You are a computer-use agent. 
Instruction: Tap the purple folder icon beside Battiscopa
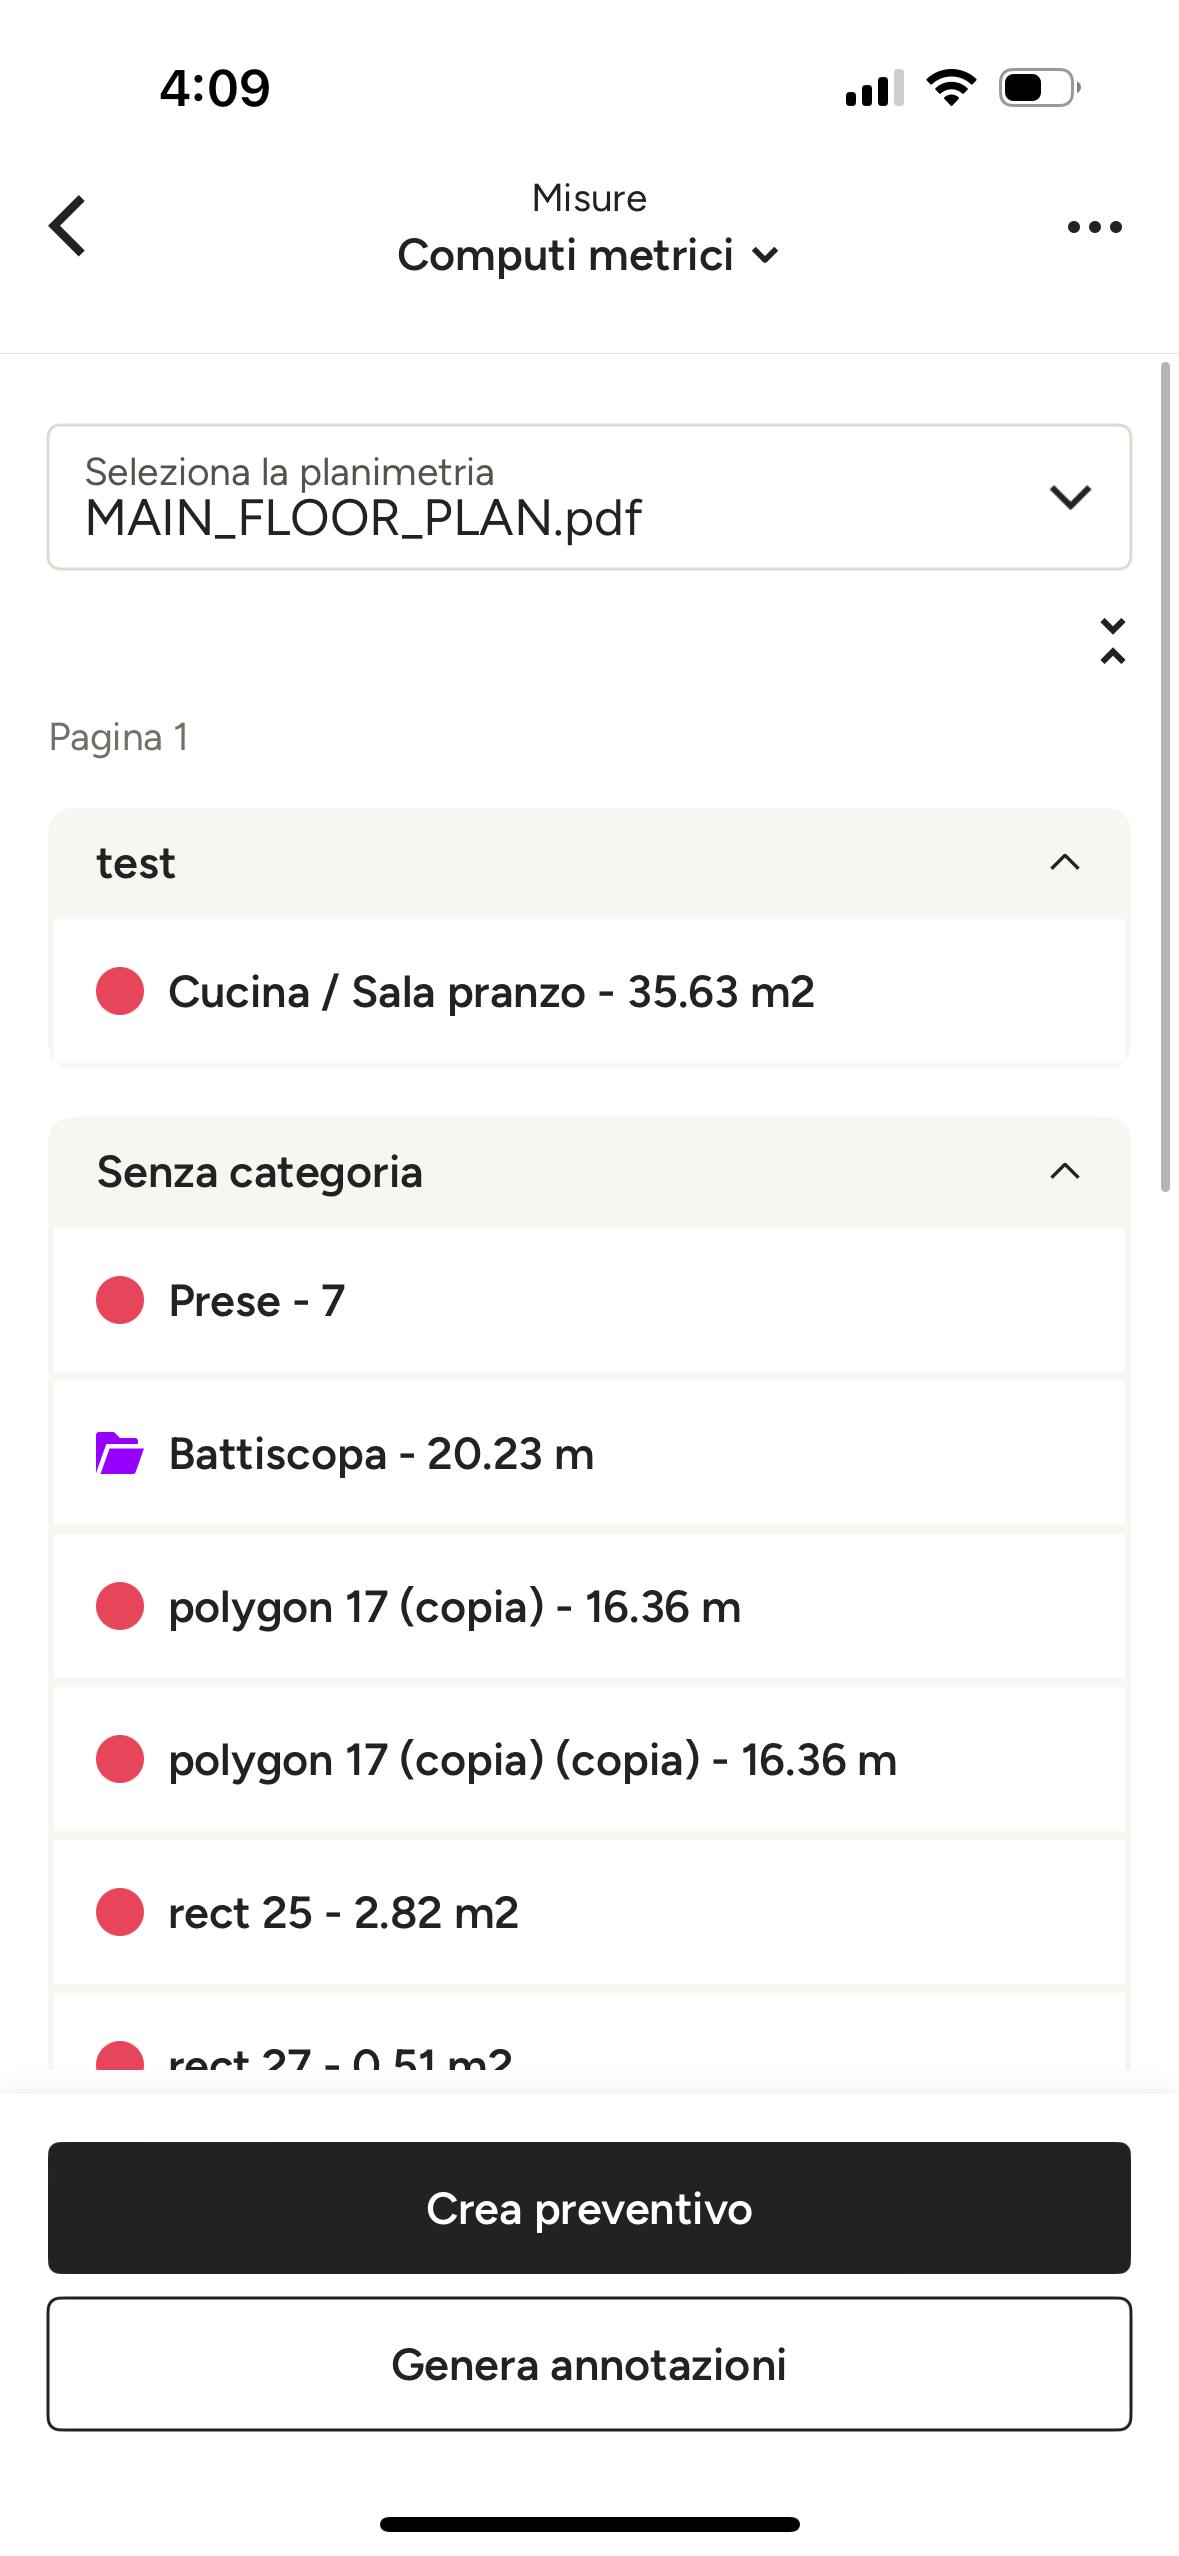(119, 1453)
